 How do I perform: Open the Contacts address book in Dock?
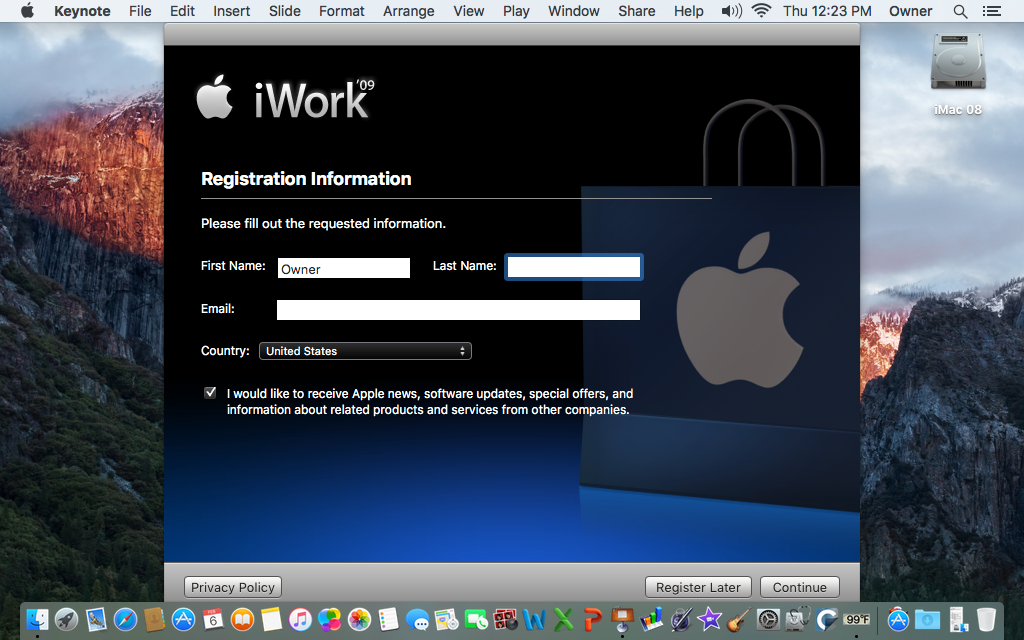155,619
